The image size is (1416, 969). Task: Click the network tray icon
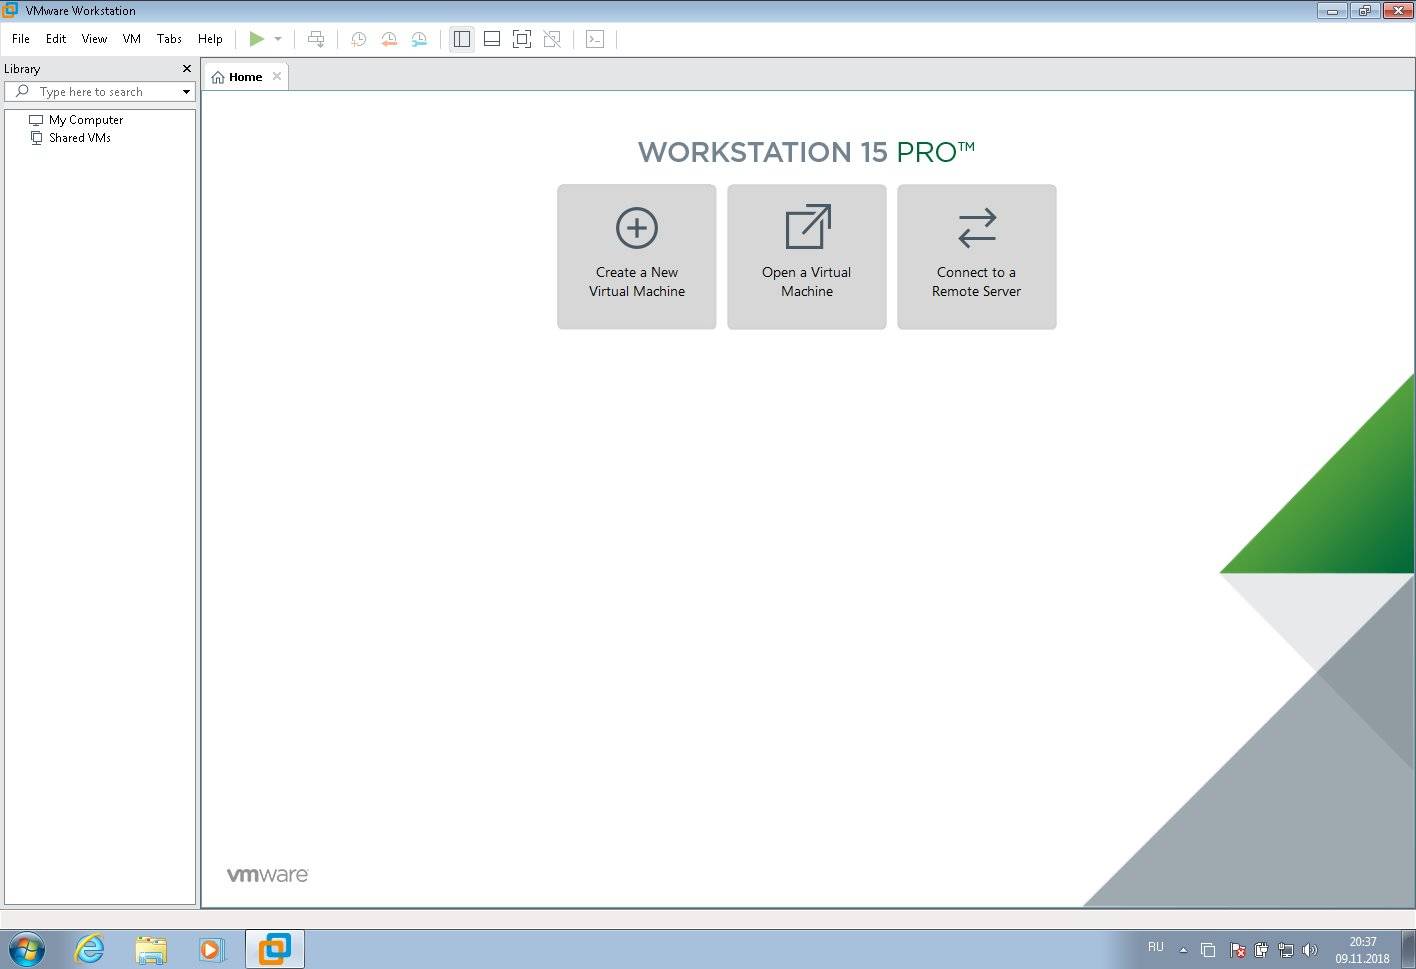[1286, 950]
